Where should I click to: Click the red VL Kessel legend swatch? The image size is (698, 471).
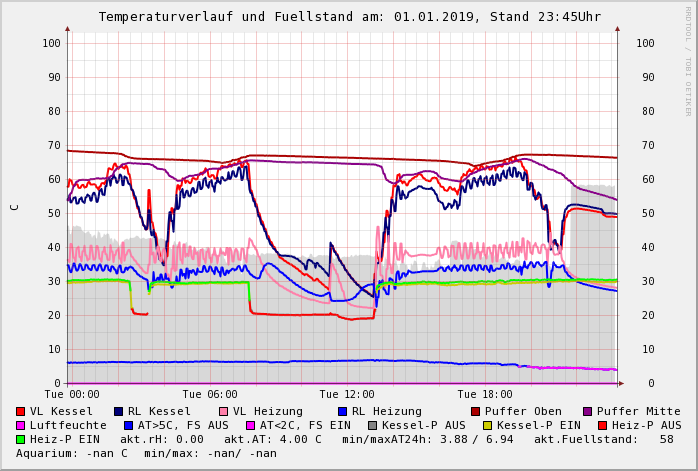(x=21, y=412)
